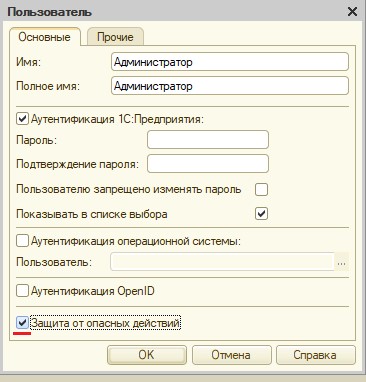Click the Пользователь dialog title text

49,12
